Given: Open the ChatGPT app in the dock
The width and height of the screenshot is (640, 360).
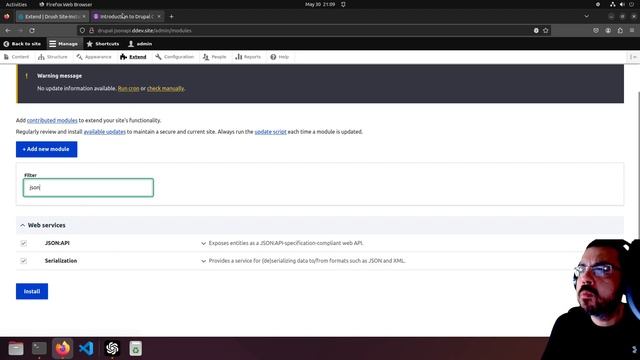Looking at the screenshot, I should pyautogui.click(x=112, y=349).
